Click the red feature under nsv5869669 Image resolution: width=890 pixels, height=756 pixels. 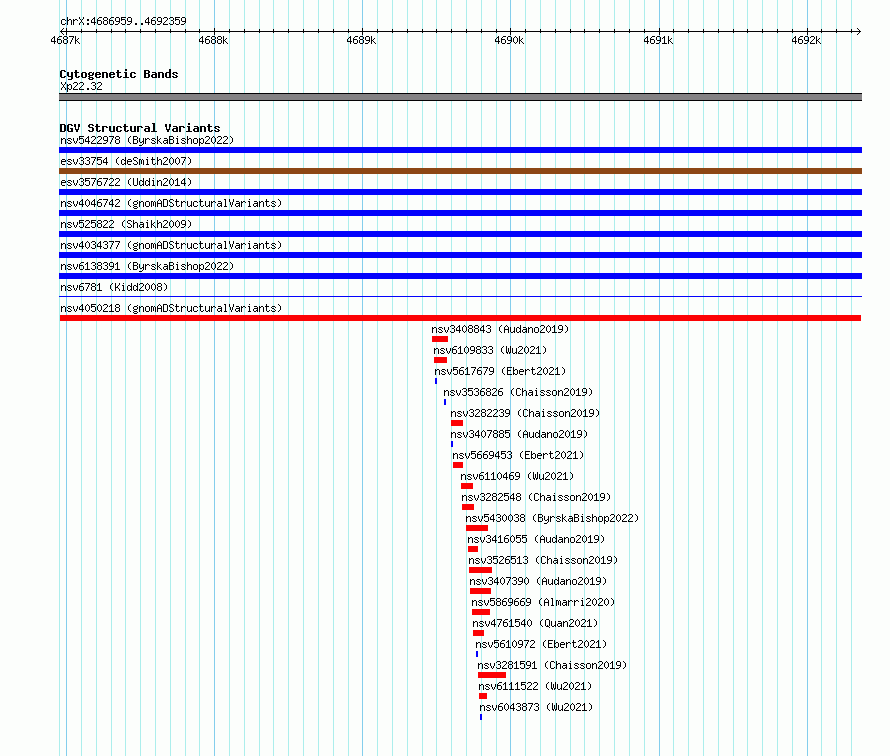(481, 612)
